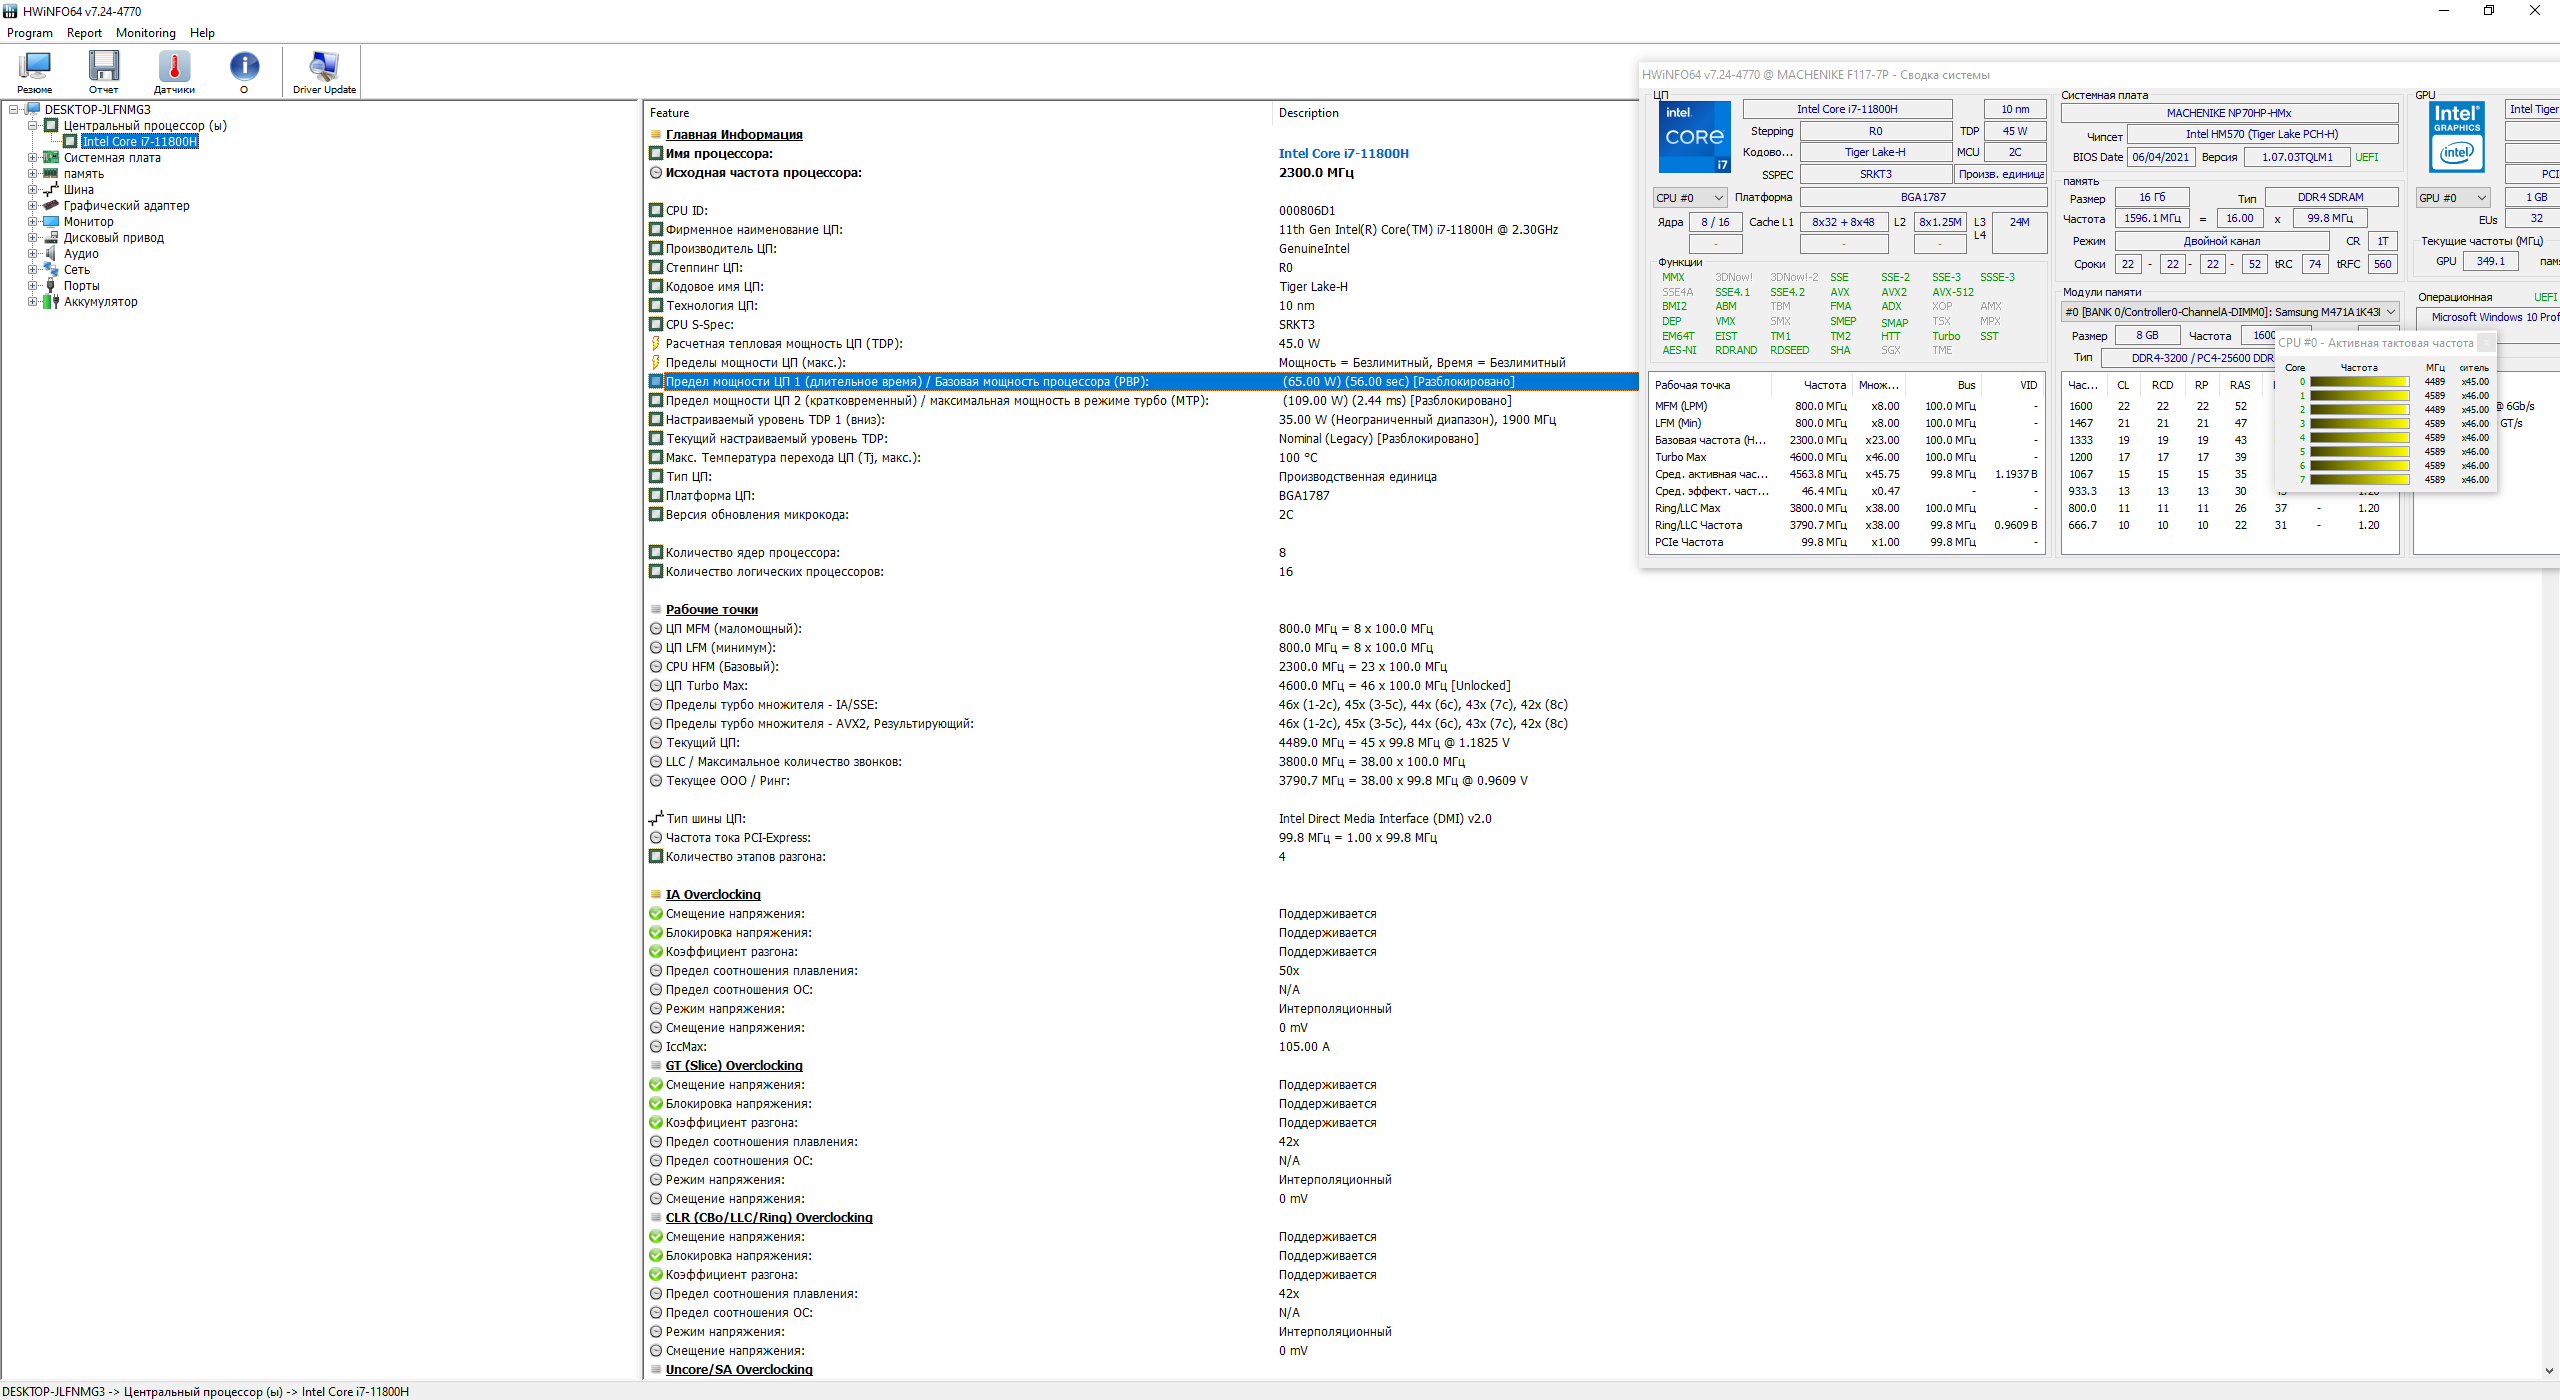Screen dimensions: 2560x1400
Task: Click the HWiNFO64 title bar app icon
Action: click(x=10, y=11)
